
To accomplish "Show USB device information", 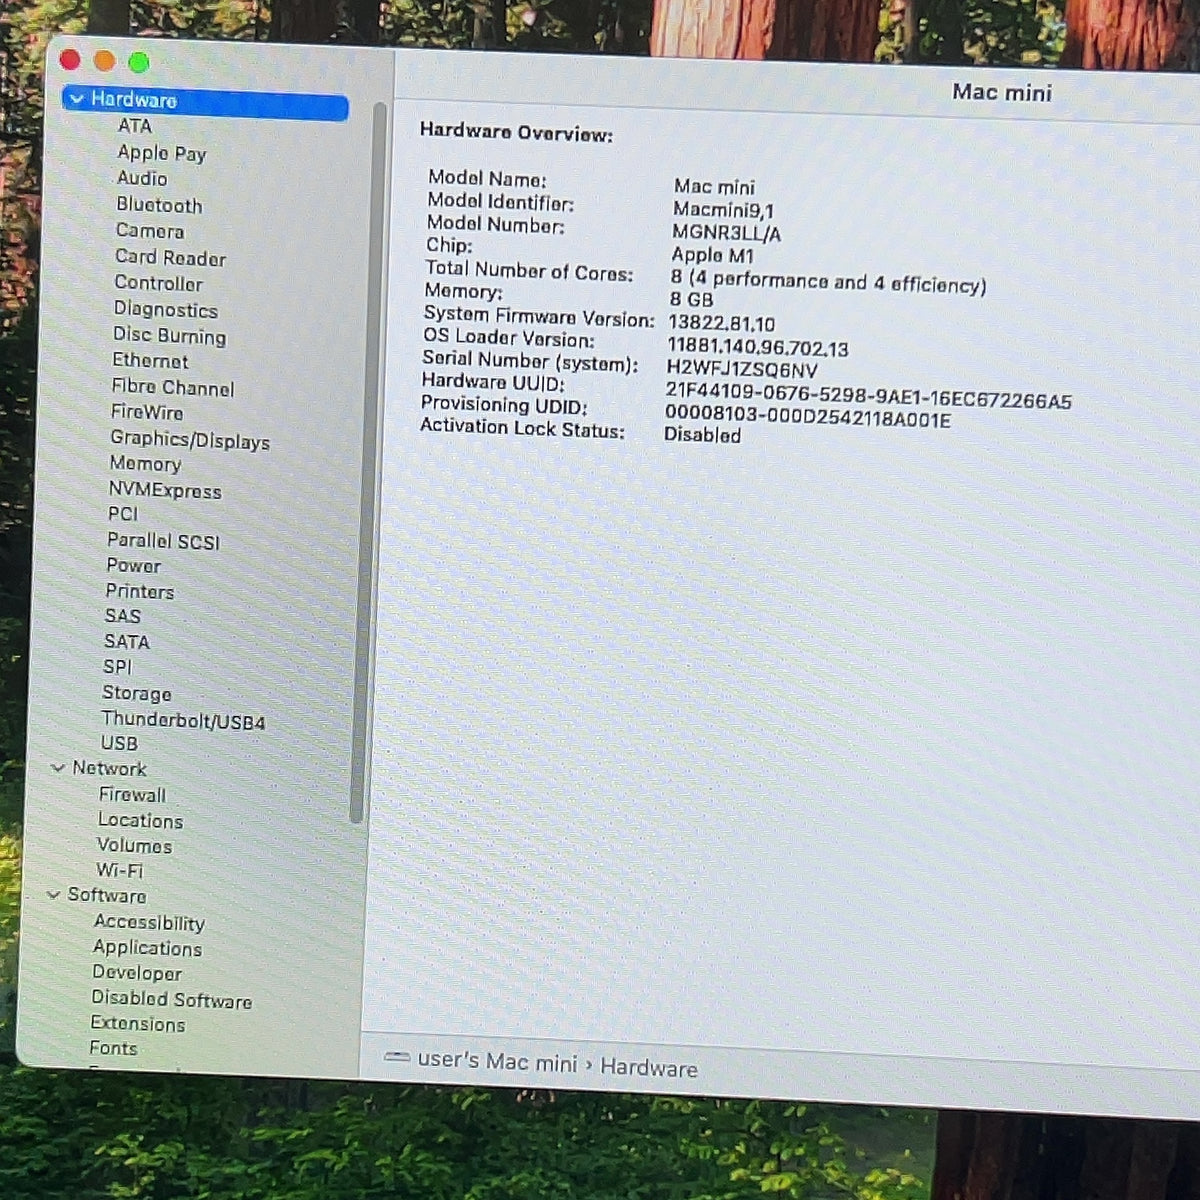I will (119, 744).
